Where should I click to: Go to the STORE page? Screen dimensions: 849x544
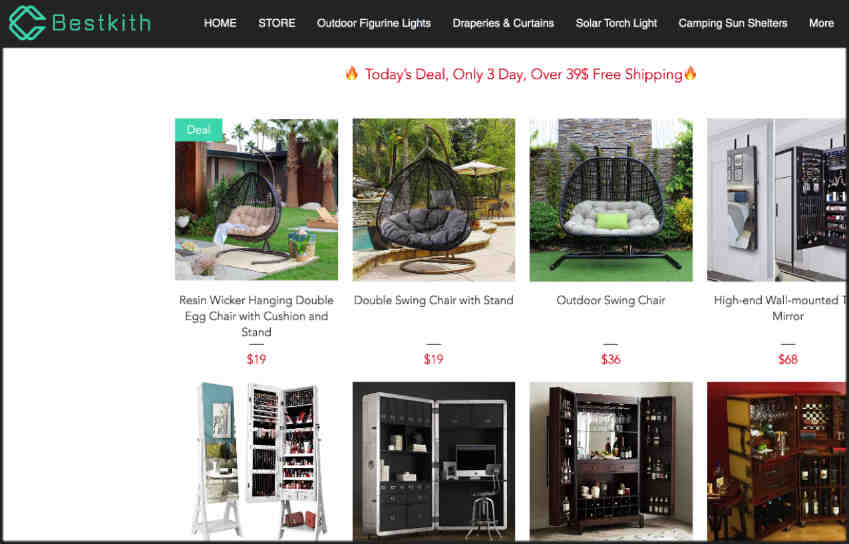277,23
